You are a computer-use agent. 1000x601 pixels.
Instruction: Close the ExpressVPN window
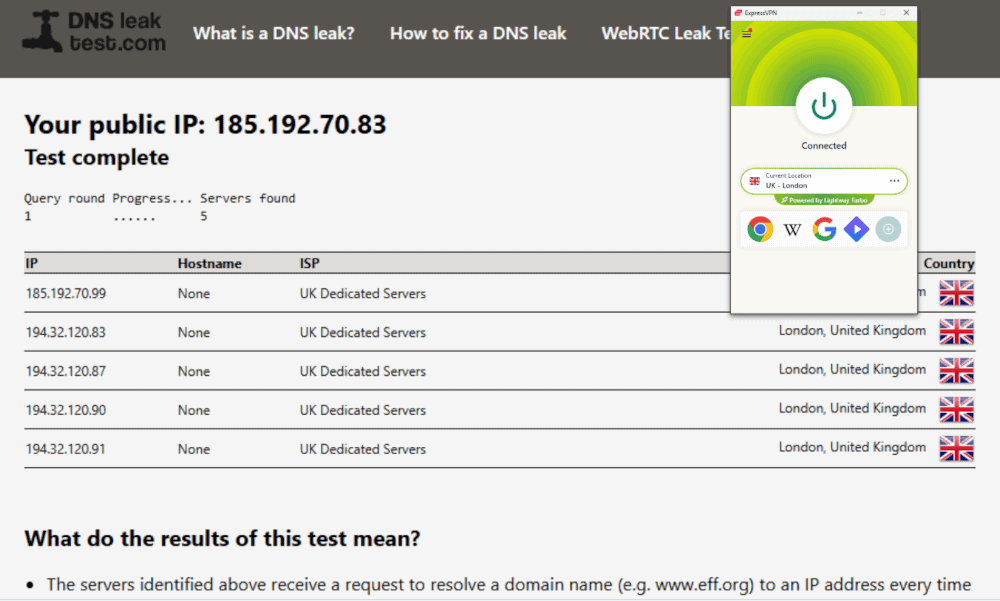pyautogui.click(x=906, y=12)
